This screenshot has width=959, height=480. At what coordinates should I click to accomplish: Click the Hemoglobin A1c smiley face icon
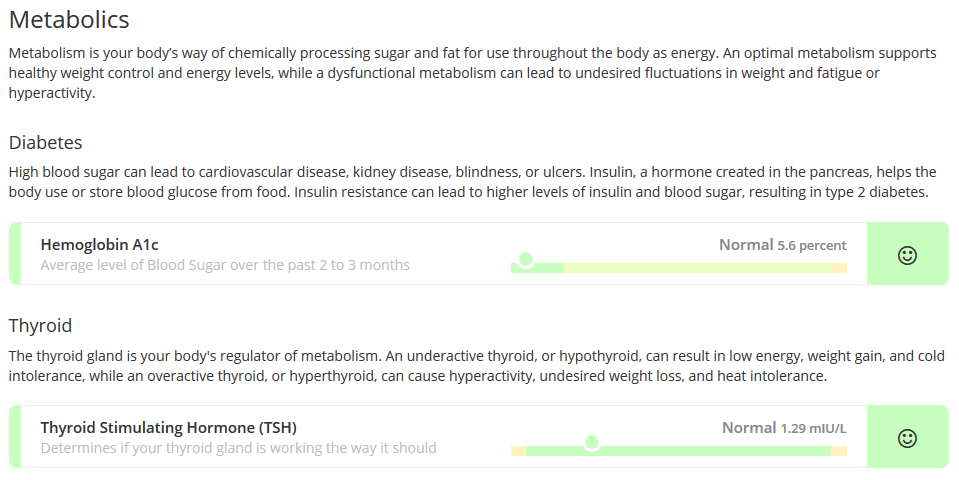tap(907, 255)
